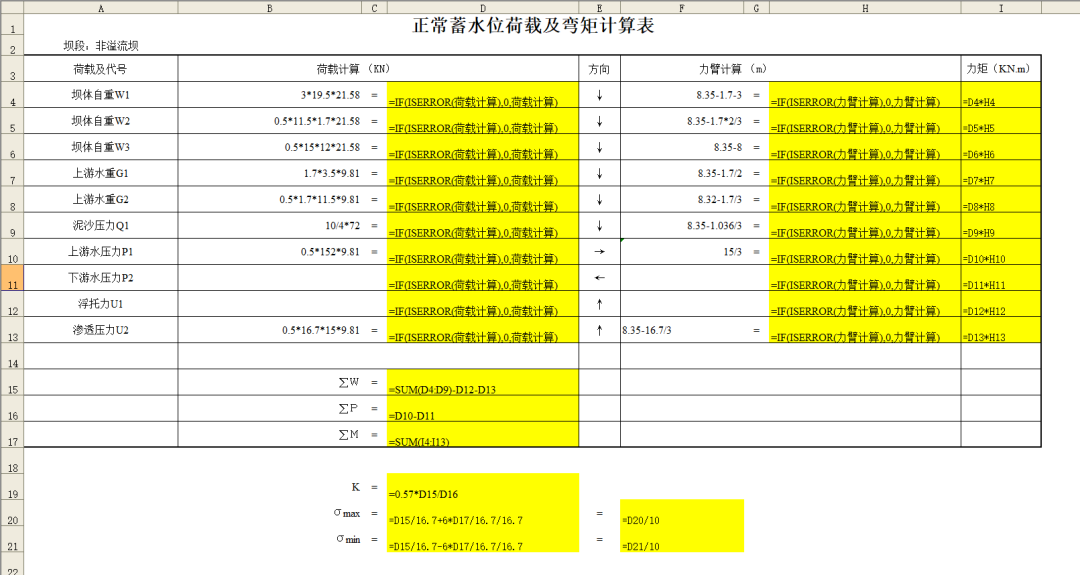Image resolution: width=1080 pixels, height=575 pixels.
Task: Select row 4 header
Action: coord(12,94)
